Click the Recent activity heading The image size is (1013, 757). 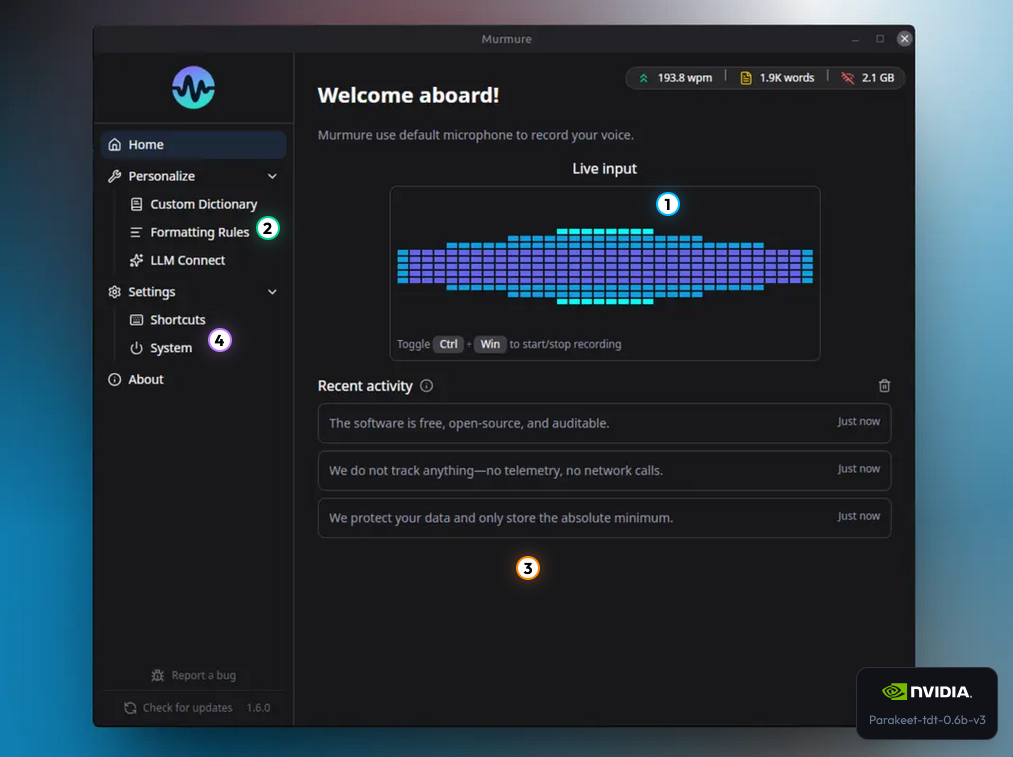(365, 386)
